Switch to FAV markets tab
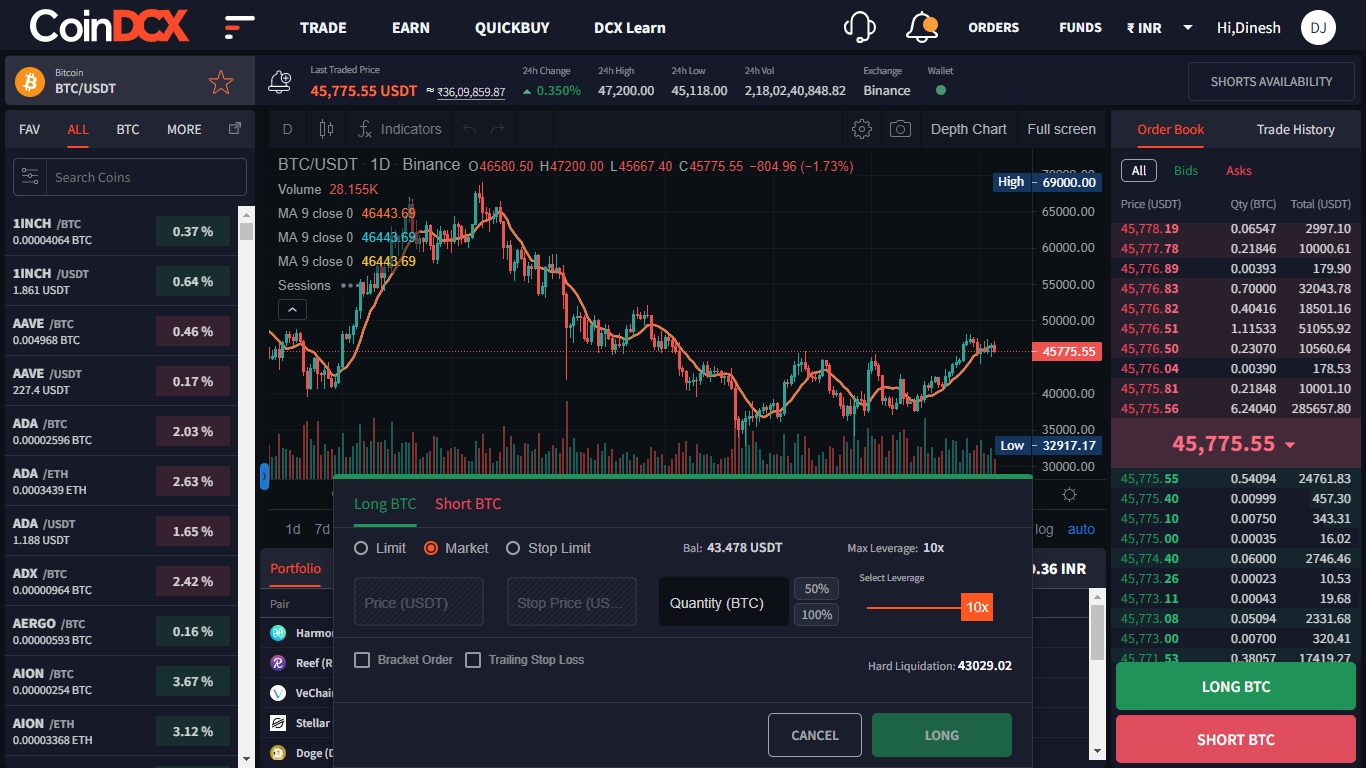 point(30,129)
